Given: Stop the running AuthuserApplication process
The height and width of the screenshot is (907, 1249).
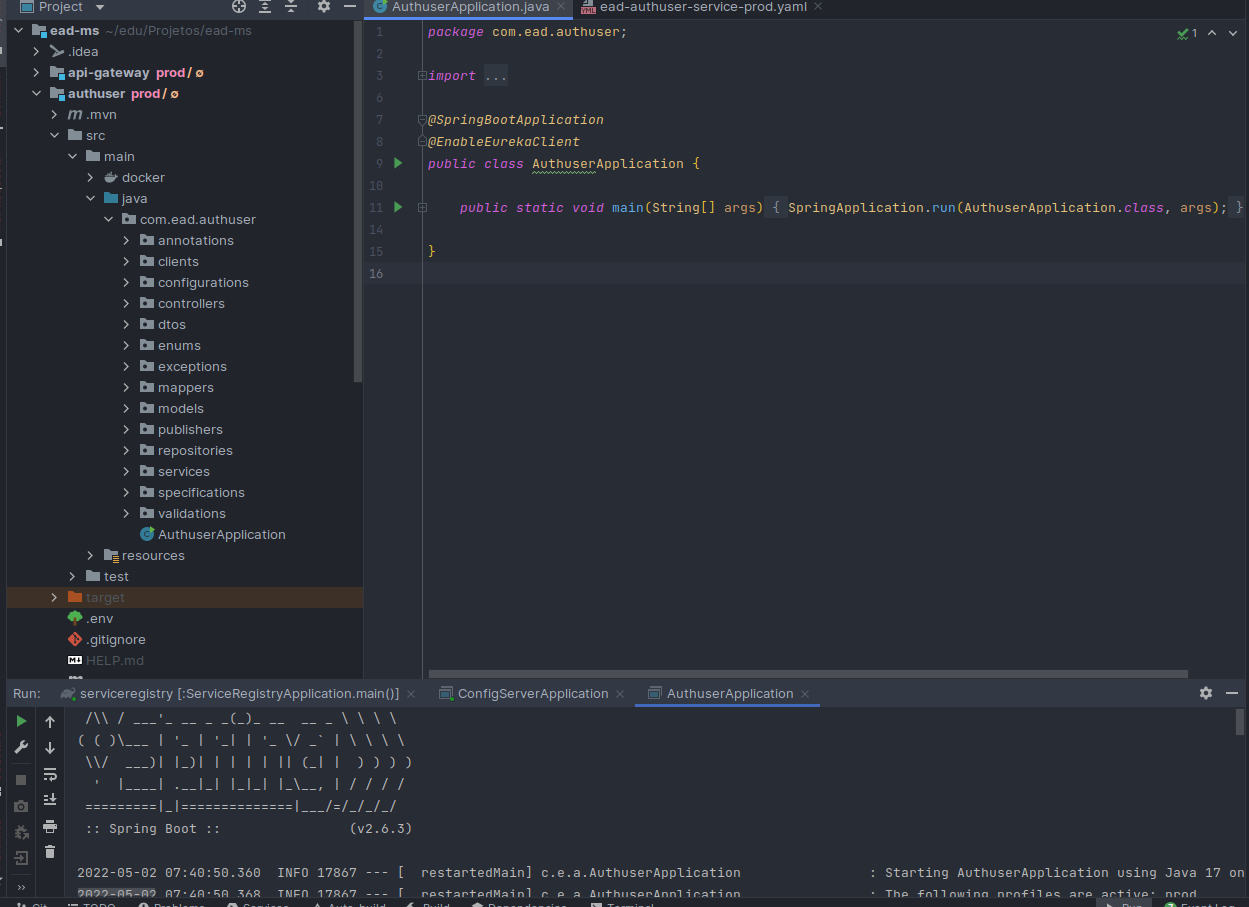Looking at the screenshot, I should (x=21, y=779).
